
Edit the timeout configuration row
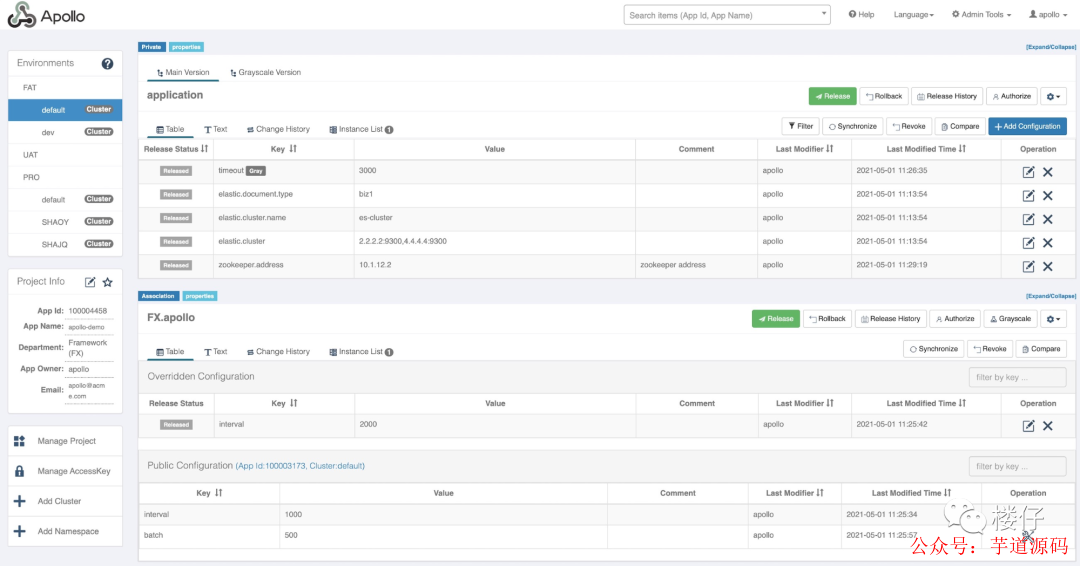(1028, 172)
